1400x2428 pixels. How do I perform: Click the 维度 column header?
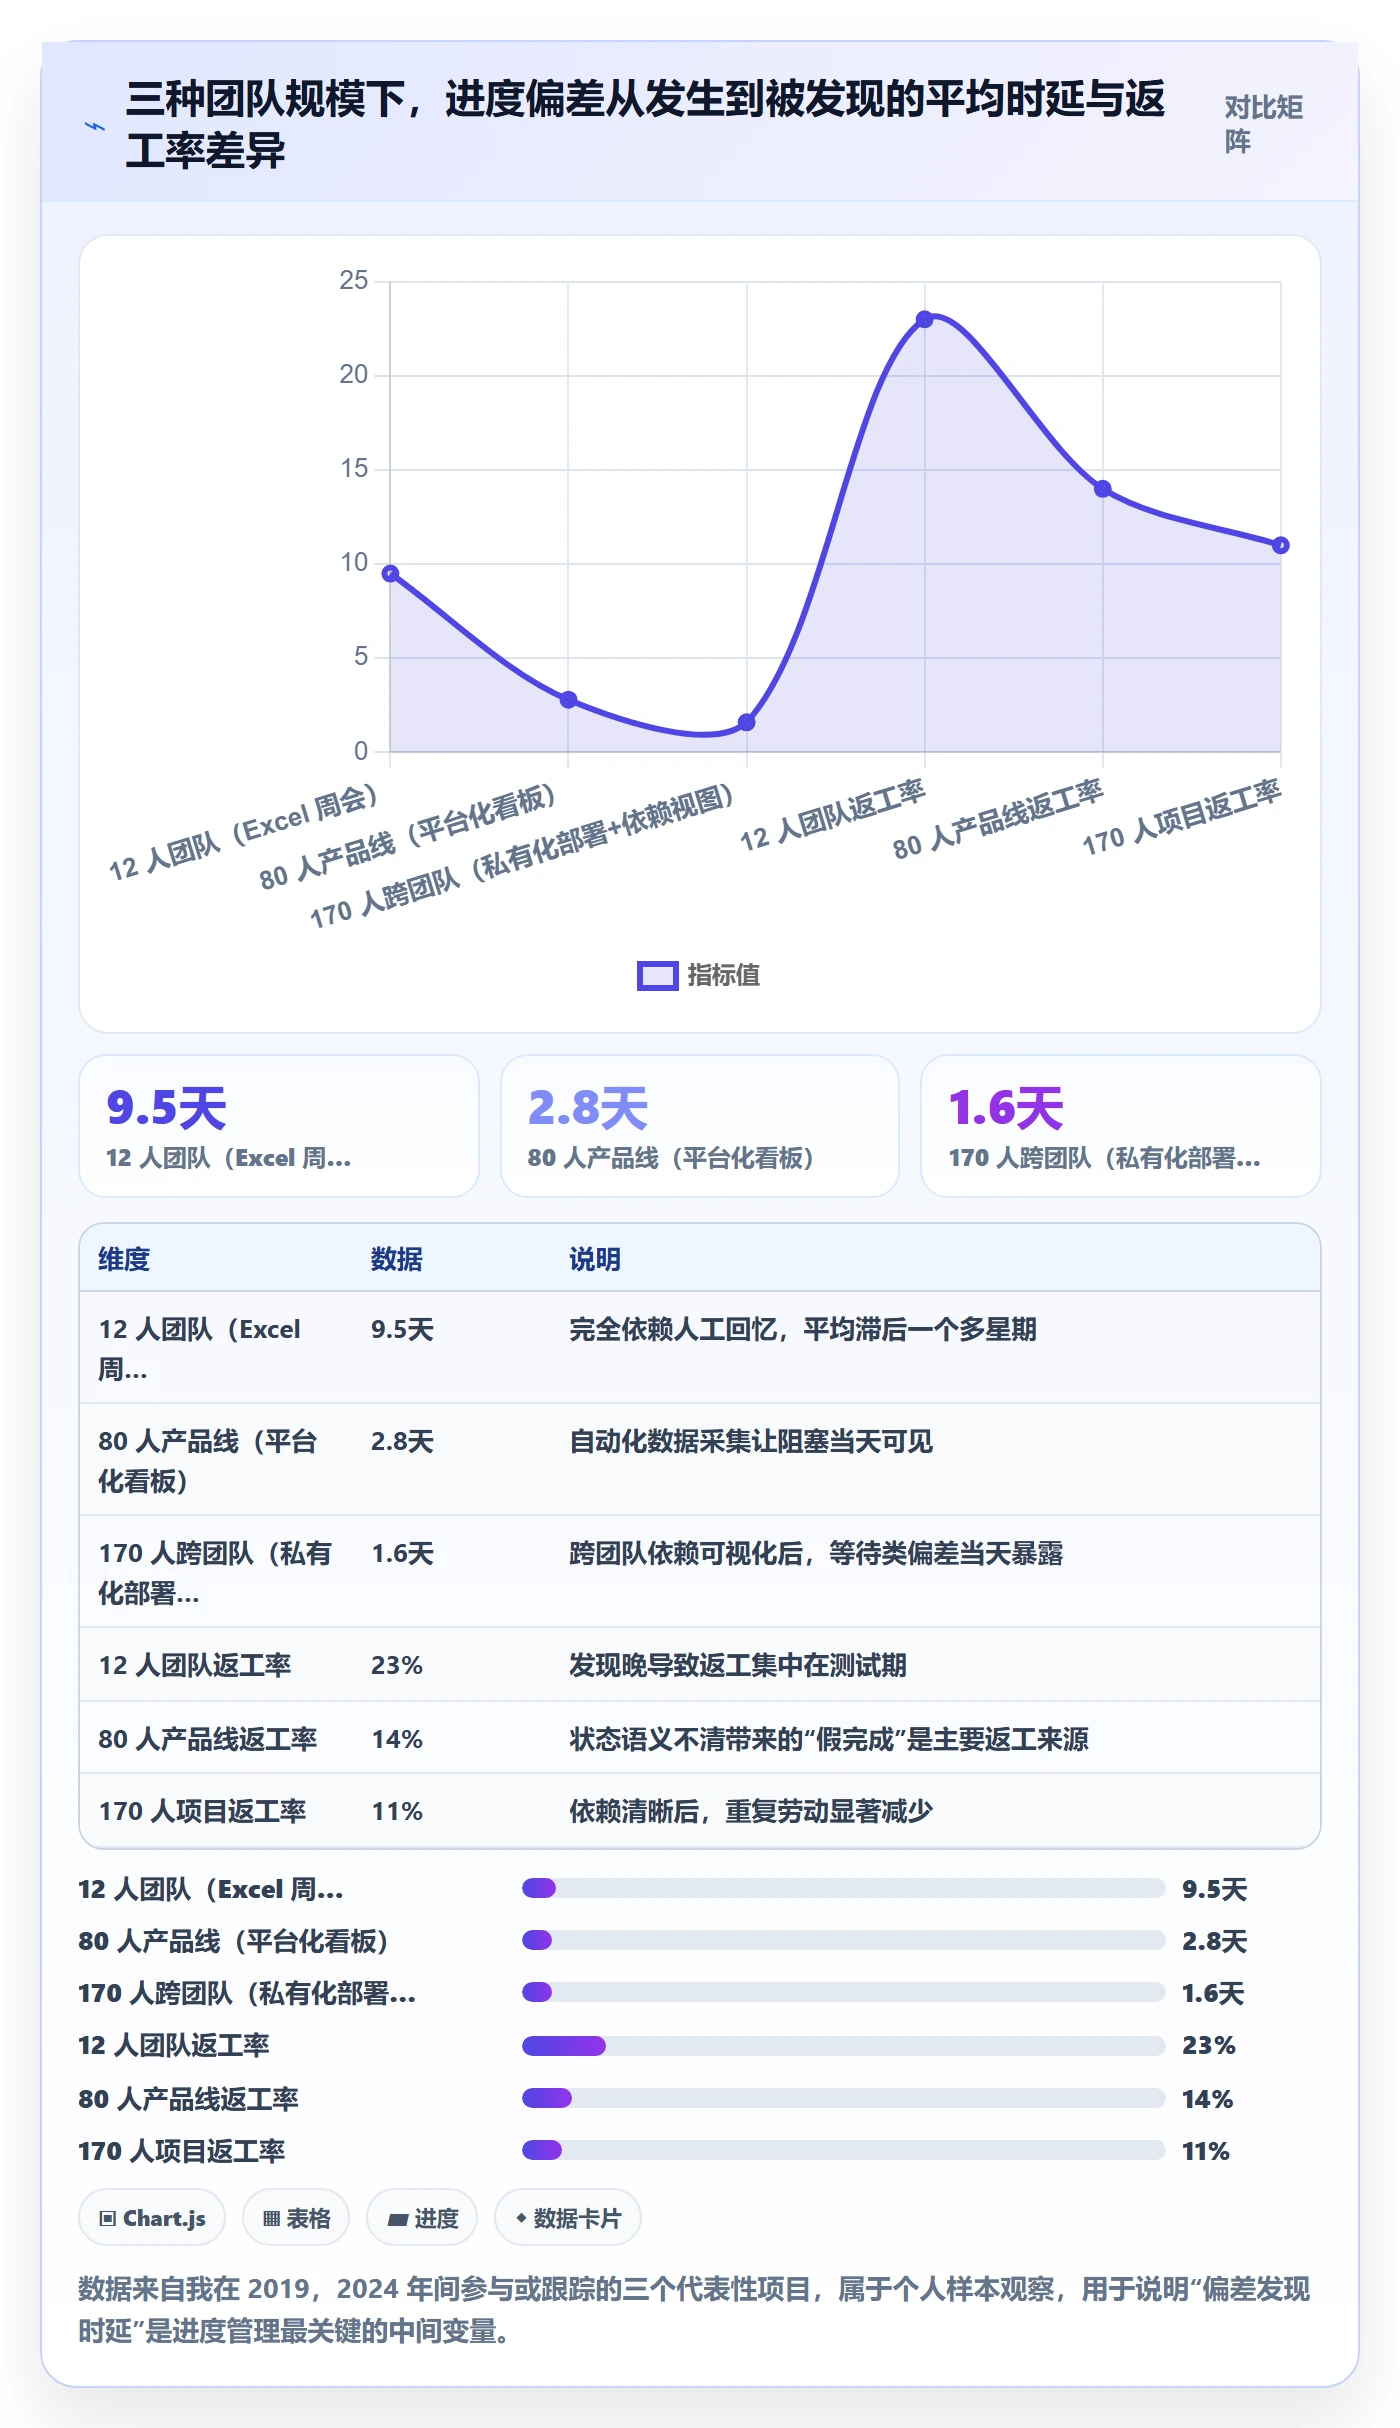(x=124, y=1259)
